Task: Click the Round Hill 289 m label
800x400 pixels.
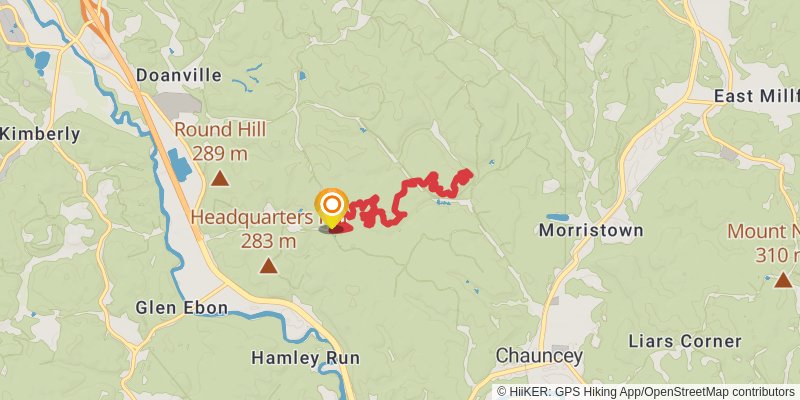Action: coord(220,141)
